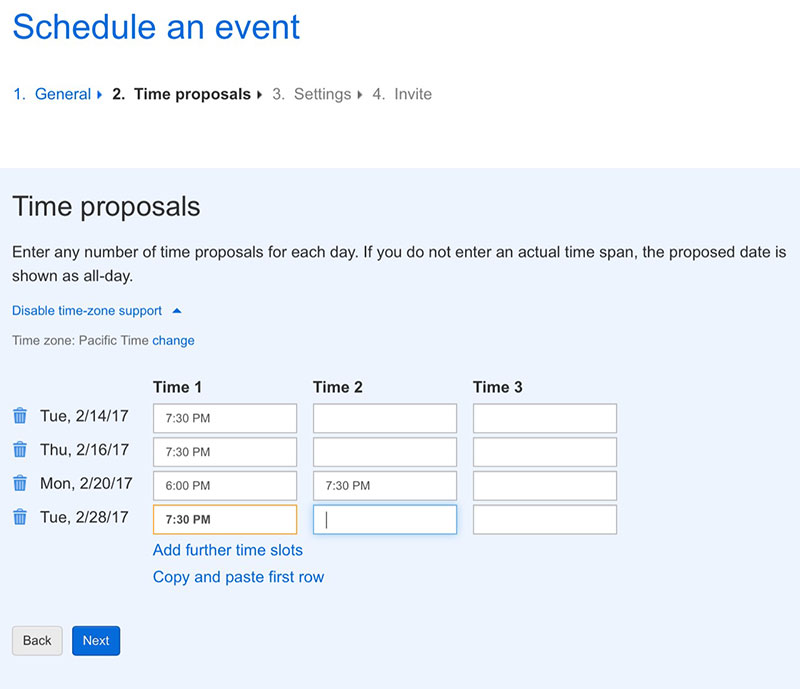Add further time slots

pyautogui.click(x=228, y=550)
